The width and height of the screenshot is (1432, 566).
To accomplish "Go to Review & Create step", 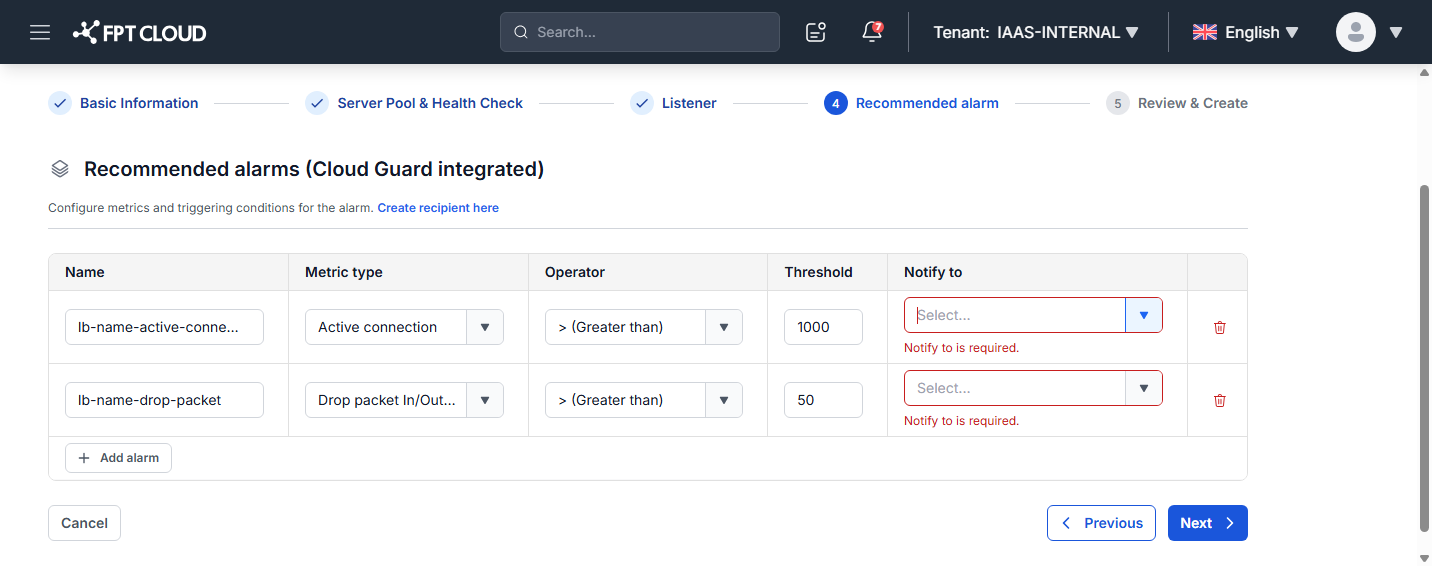I will pos(1177,103).
